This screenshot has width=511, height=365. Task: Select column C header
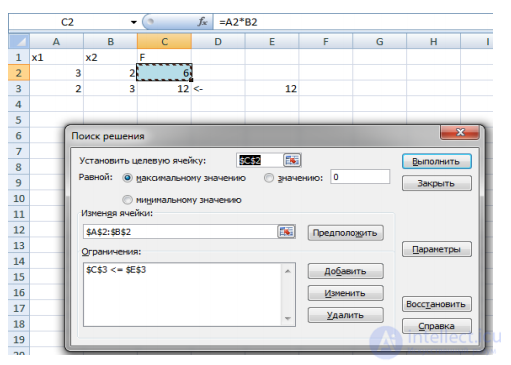click(164, 41)
